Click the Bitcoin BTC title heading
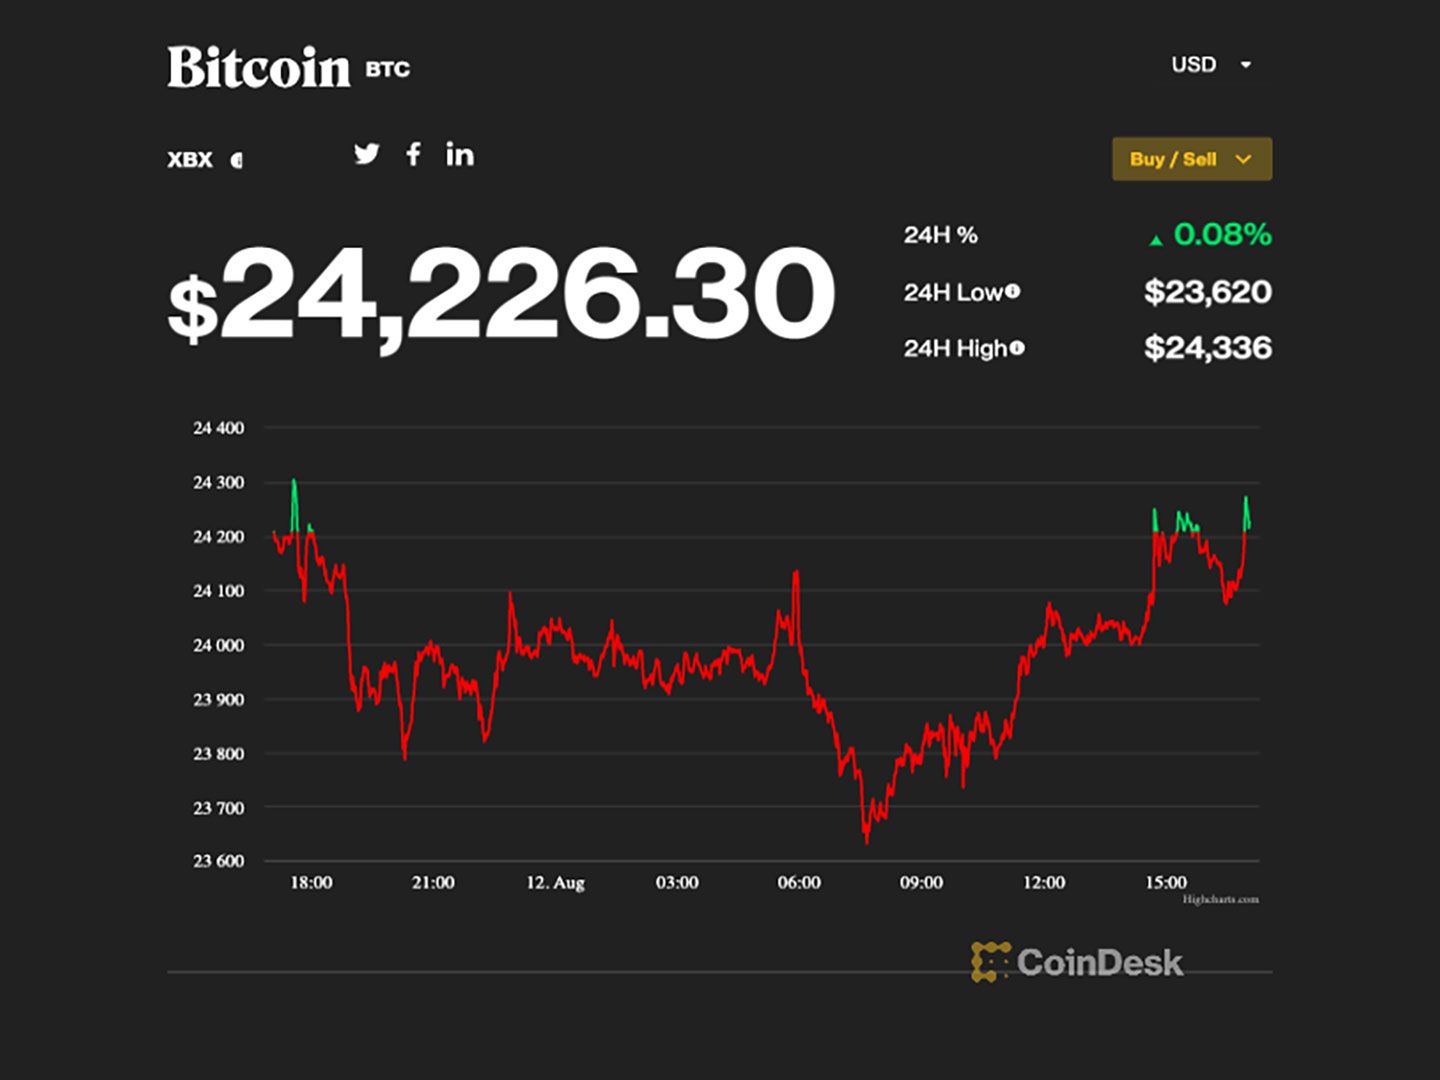 coord(287,66)
